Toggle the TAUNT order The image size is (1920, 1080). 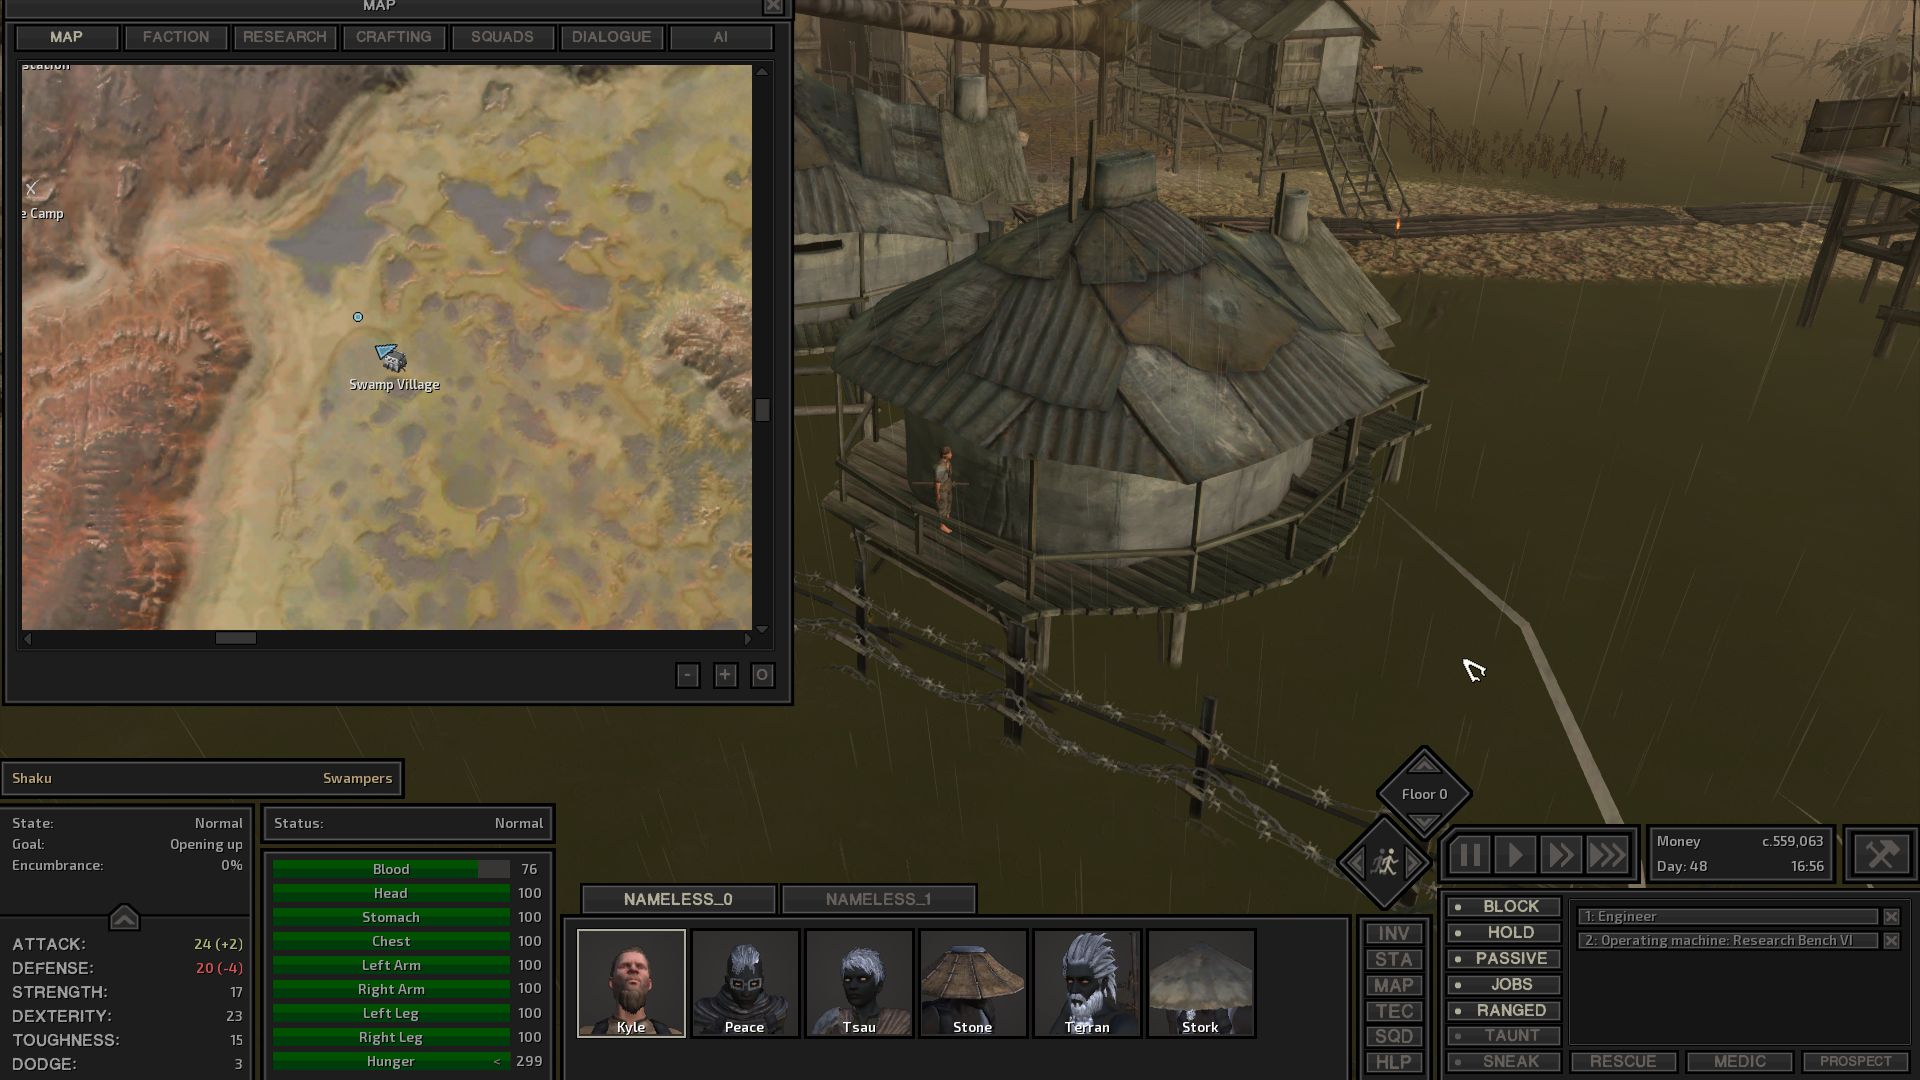(1504, 1036)
